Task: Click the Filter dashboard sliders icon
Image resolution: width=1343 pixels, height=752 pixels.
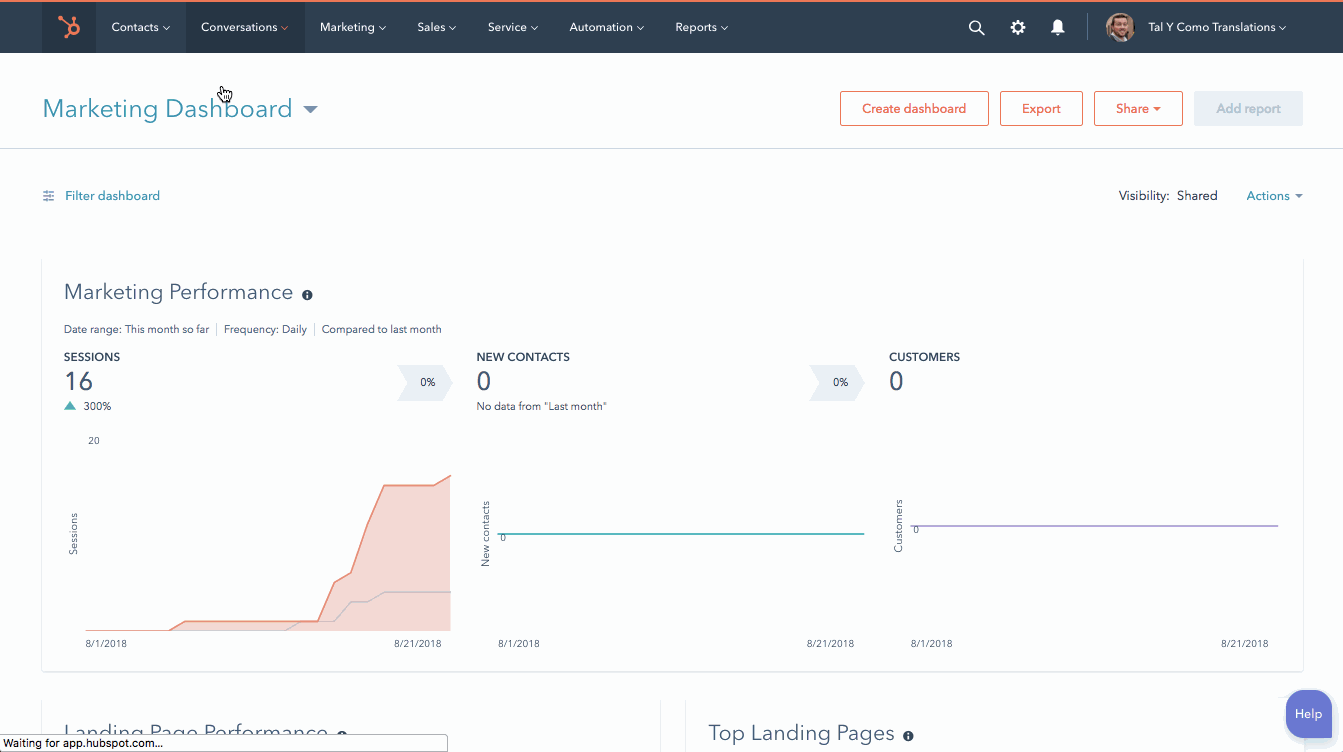Action: pos(48,196)
